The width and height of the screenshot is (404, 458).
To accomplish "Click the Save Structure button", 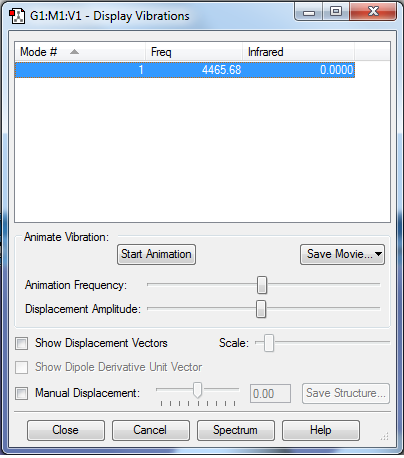I will click(346, 393).
